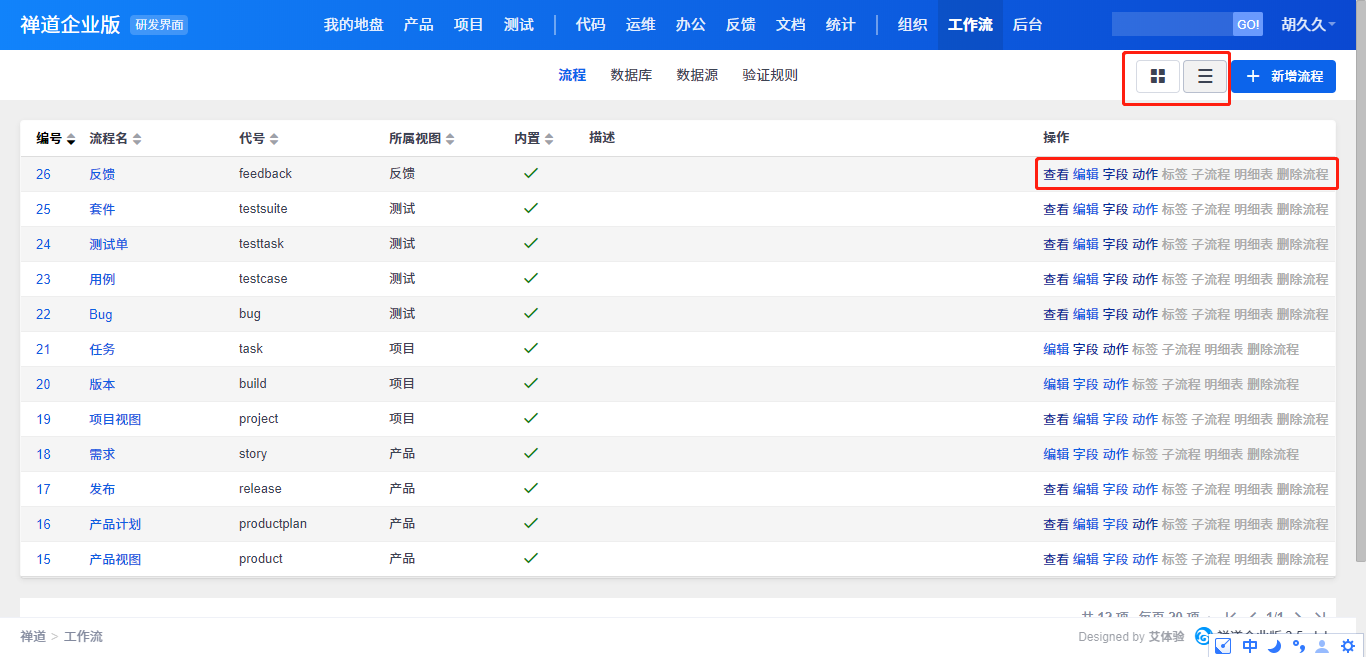Switch to list view layout

(x=1205, y=77)
